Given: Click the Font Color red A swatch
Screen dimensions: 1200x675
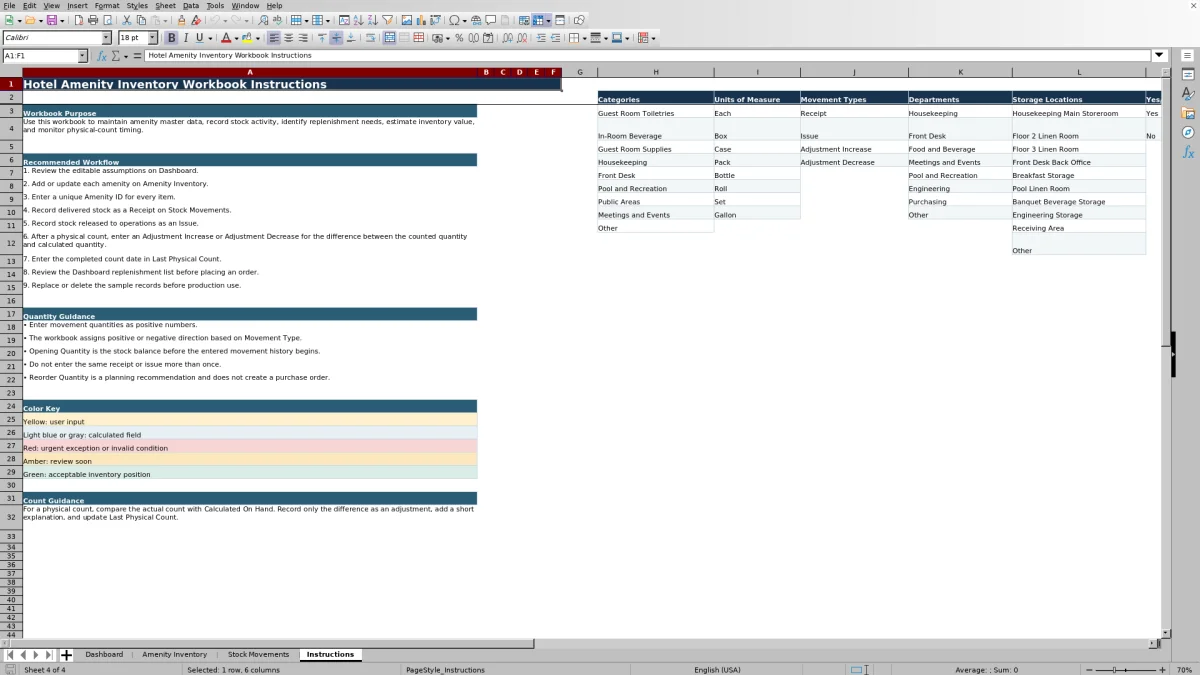Looking at the screenshot, I should (x=226, y=38).
